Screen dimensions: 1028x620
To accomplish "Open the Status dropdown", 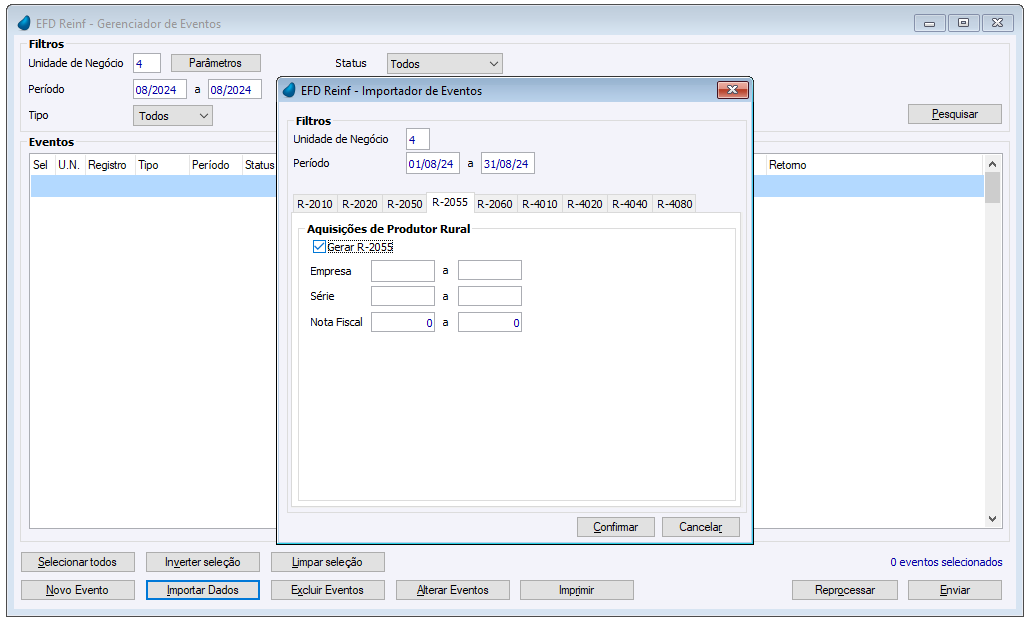I will click(445, 64).
